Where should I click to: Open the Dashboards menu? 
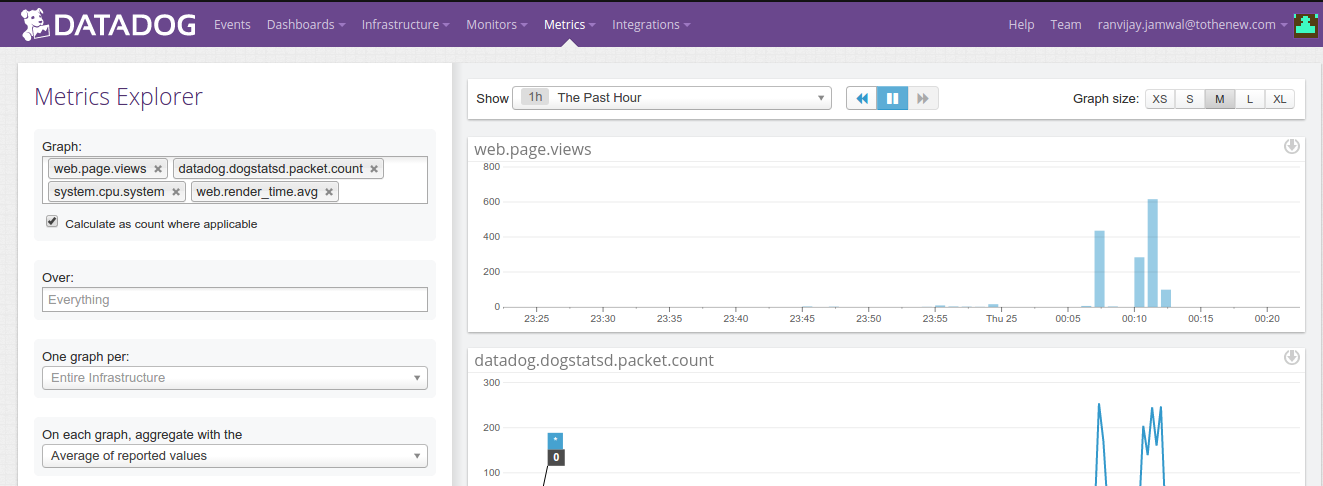point(306,25)
